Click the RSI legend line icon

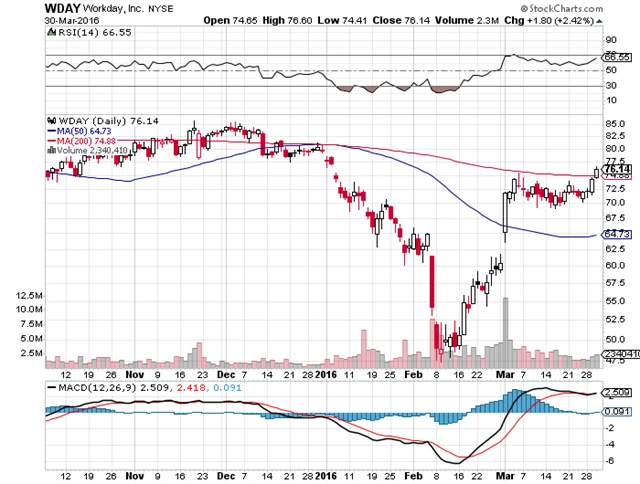click(51, 32)
